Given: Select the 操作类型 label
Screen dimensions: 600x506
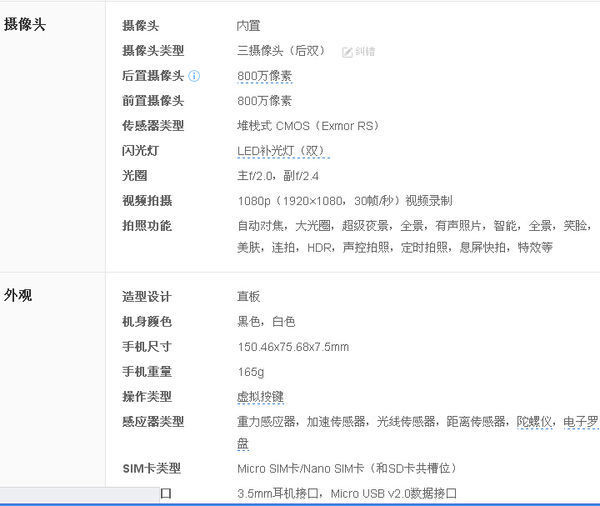Looking at the screenshot, I should point(147,397).
